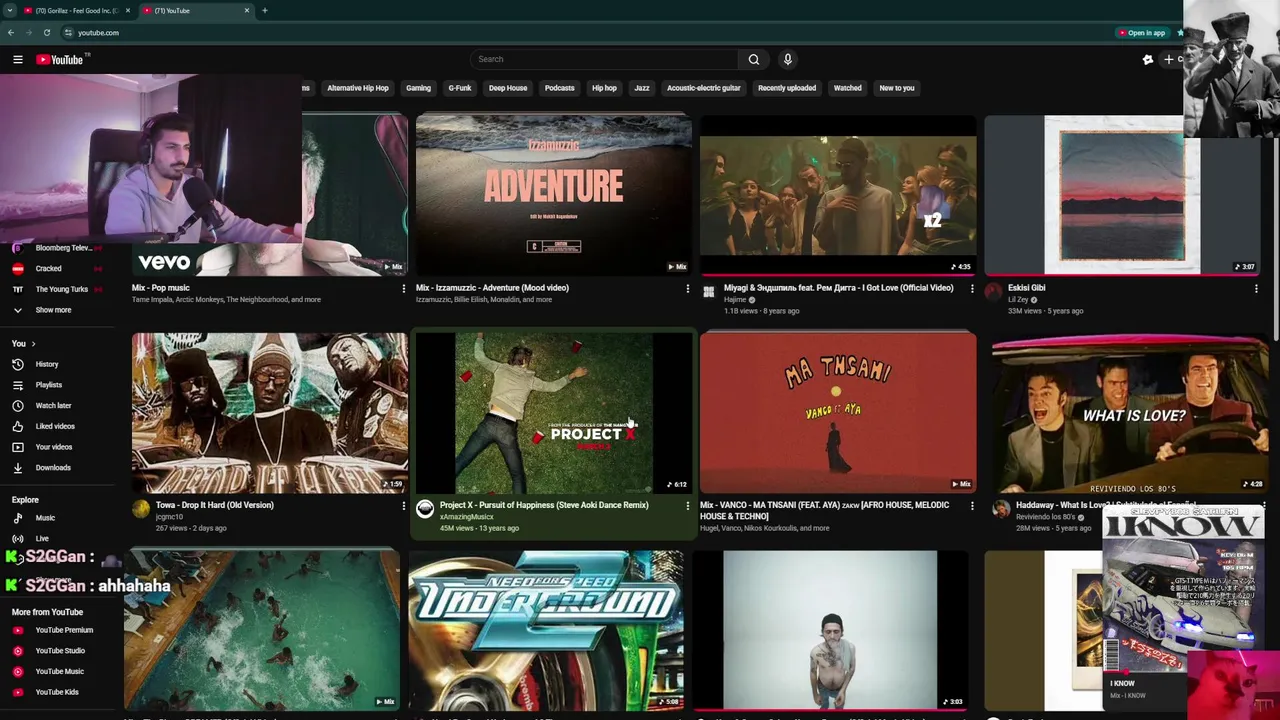Viewport: 1280px width, 720px height.
Task: Select the Watched filter chip
Action: pyautogui.click(x=848, y=88)
